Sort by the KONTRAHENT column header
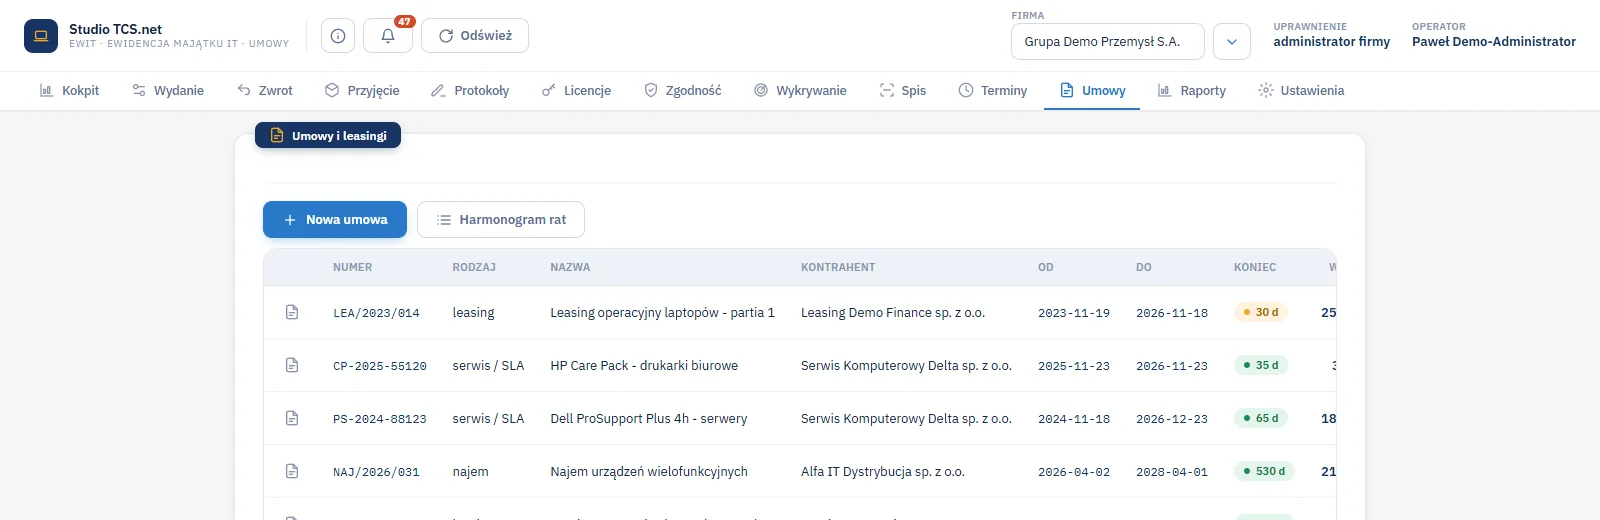1600x520 pixels. pyautogui.click(x=838, y=267)
